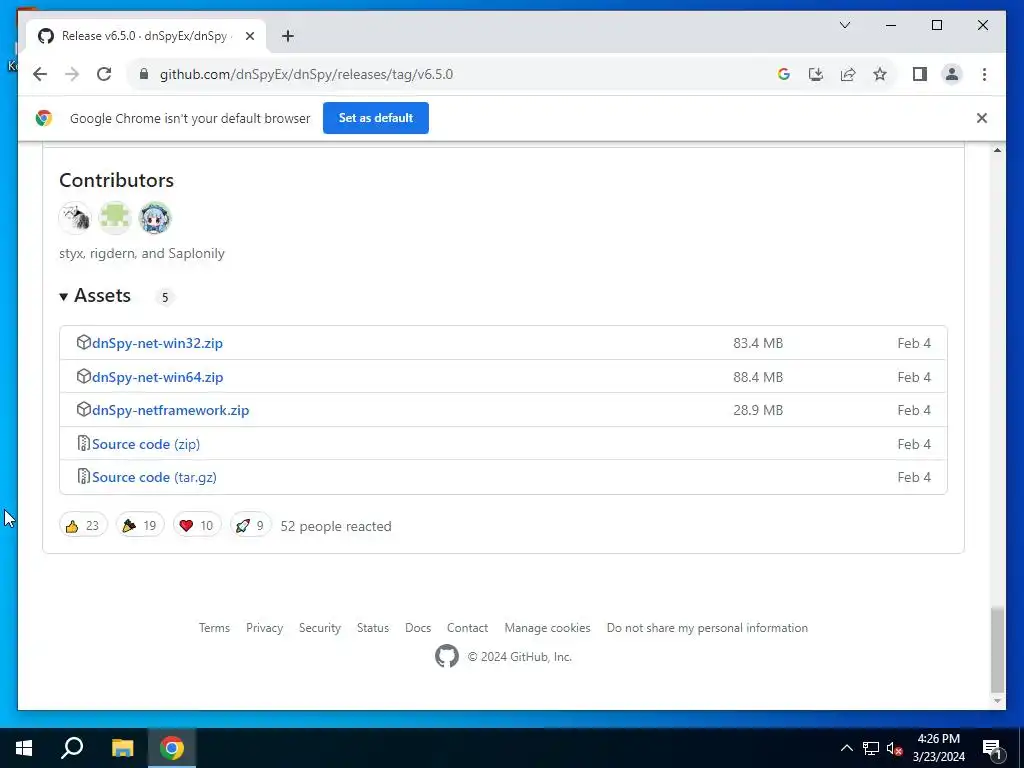Click the address bar URL
This screenshot has width=1024, height=768.
306,74
